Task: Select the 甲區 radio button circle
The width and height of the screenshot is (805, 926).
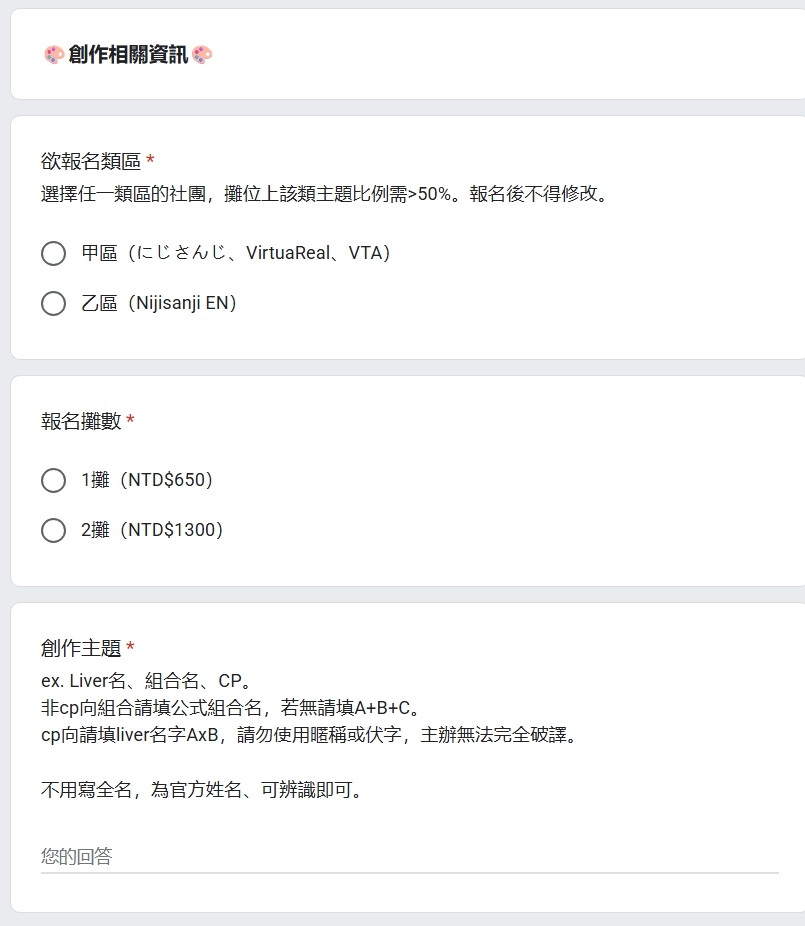Action: pos(54,253)
